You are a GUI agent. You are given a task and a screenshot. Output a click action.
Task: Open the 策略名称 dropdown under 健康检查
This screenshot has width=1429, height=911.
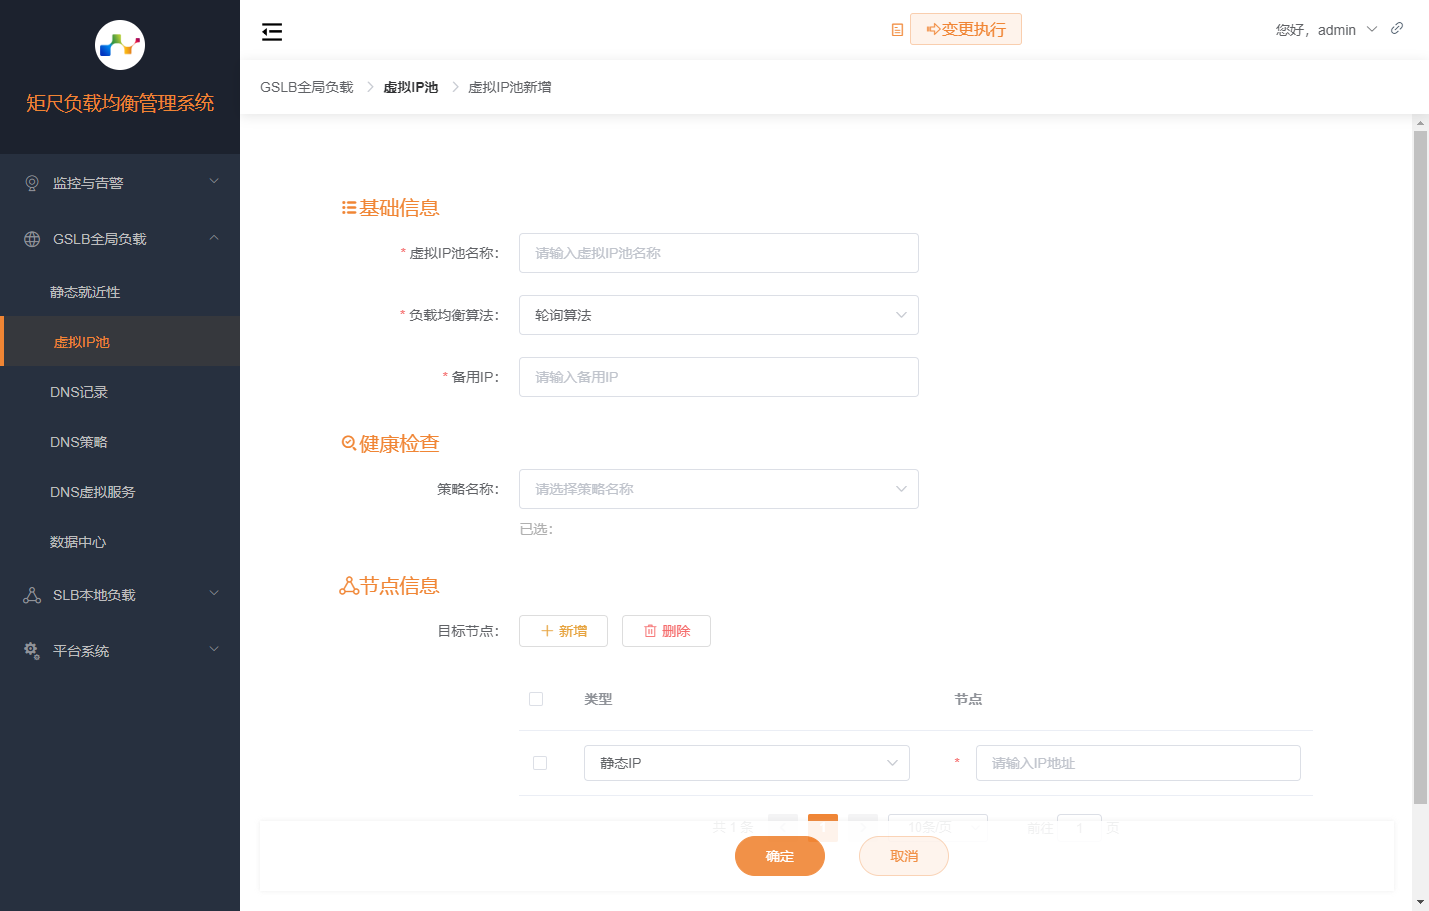718,489
